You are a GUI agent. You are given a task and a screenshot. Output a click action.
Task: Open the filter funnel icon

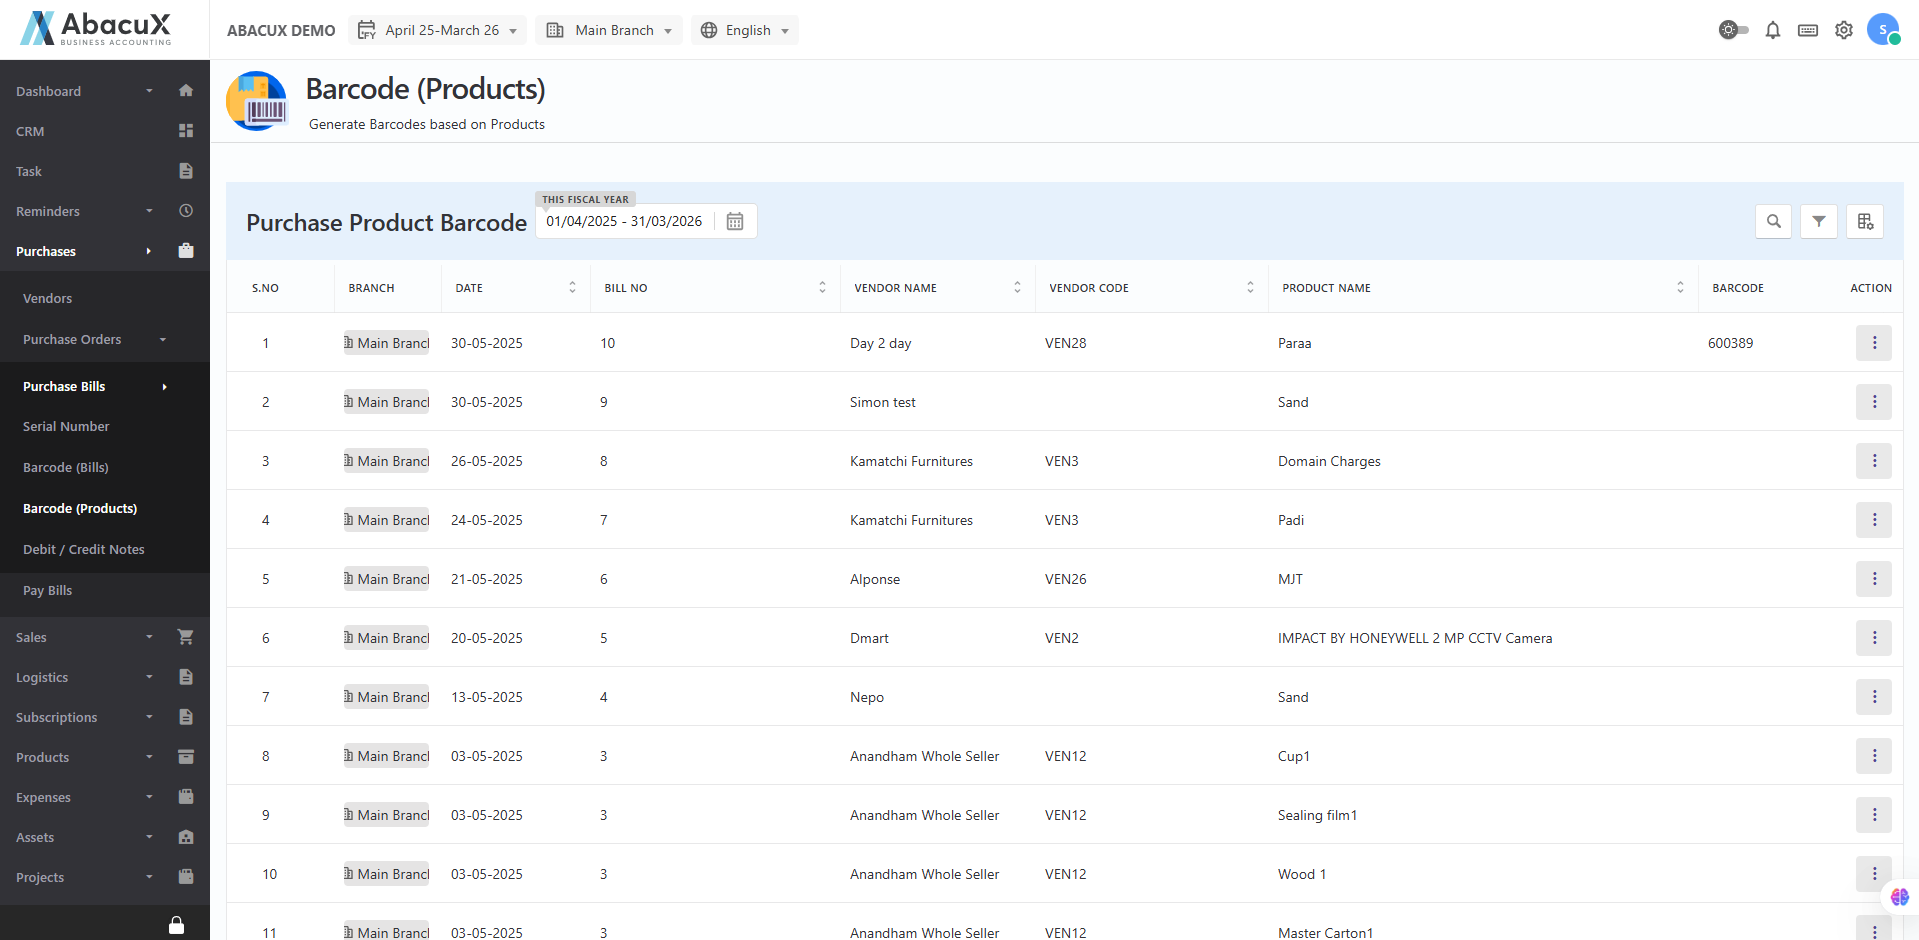click(1818, 221)
